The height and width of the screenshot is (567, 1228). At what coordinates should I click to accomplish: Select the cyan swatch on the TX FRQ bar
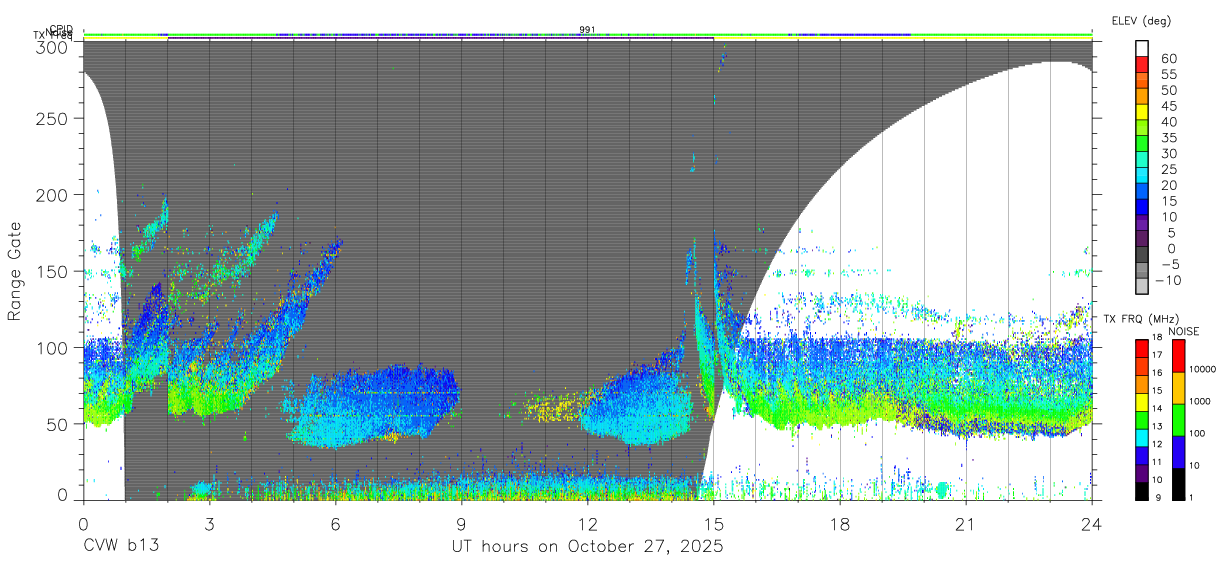pos(1142,437)
